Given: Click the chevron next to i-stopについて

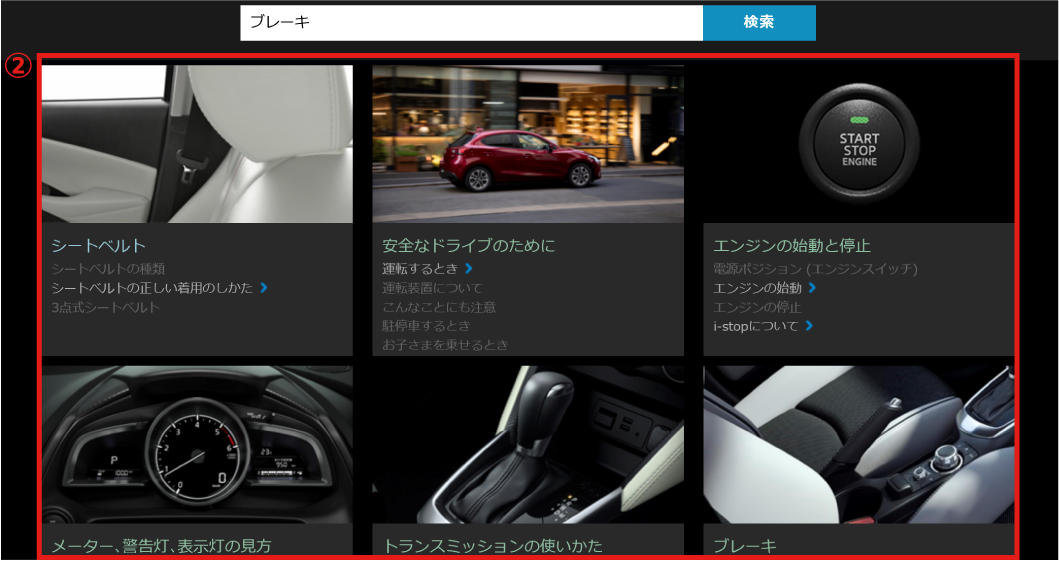Looking at the screenshot, I should point(809,326).
